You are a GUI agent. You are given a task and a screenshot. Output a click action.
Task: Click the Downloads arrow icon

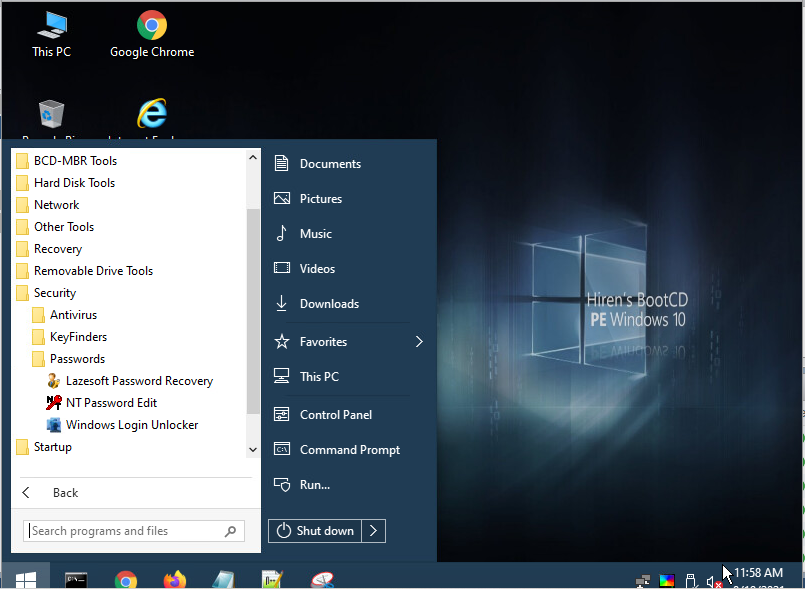click(281, 303)
